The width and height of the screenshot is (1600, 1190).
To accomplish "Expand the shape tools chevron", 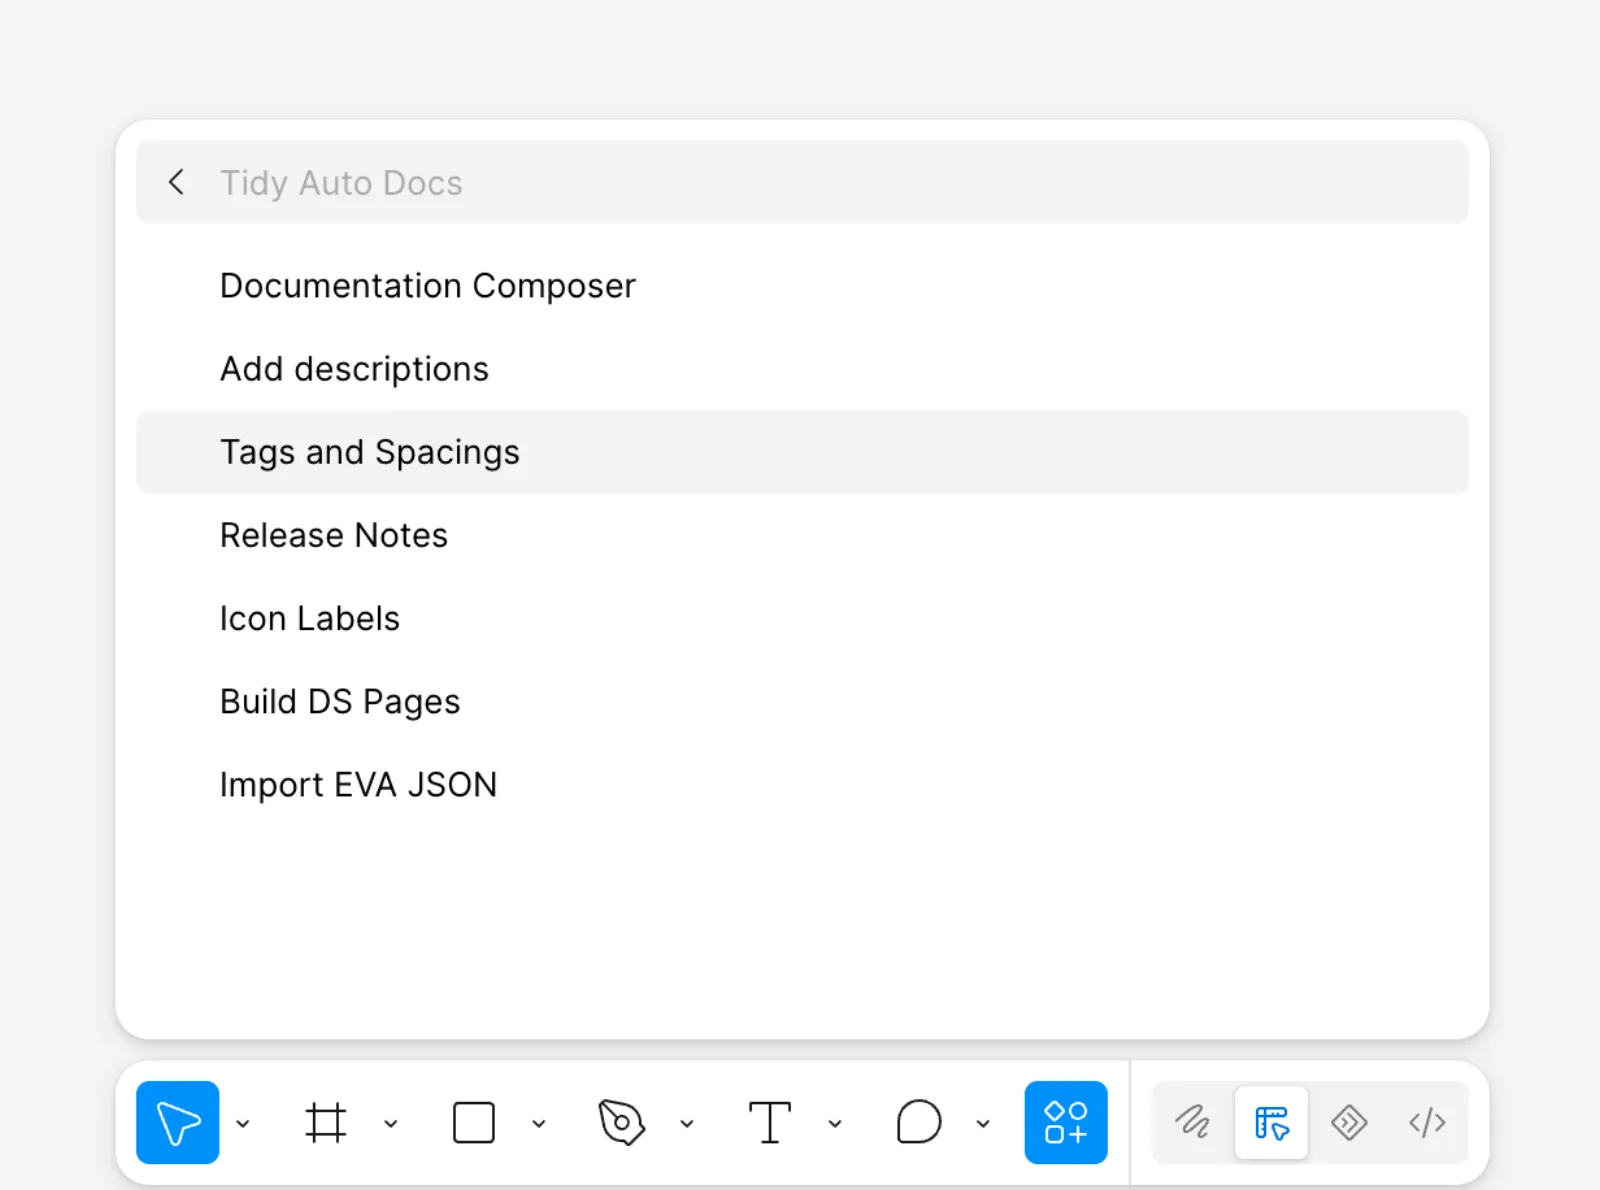I will 539,1123.
